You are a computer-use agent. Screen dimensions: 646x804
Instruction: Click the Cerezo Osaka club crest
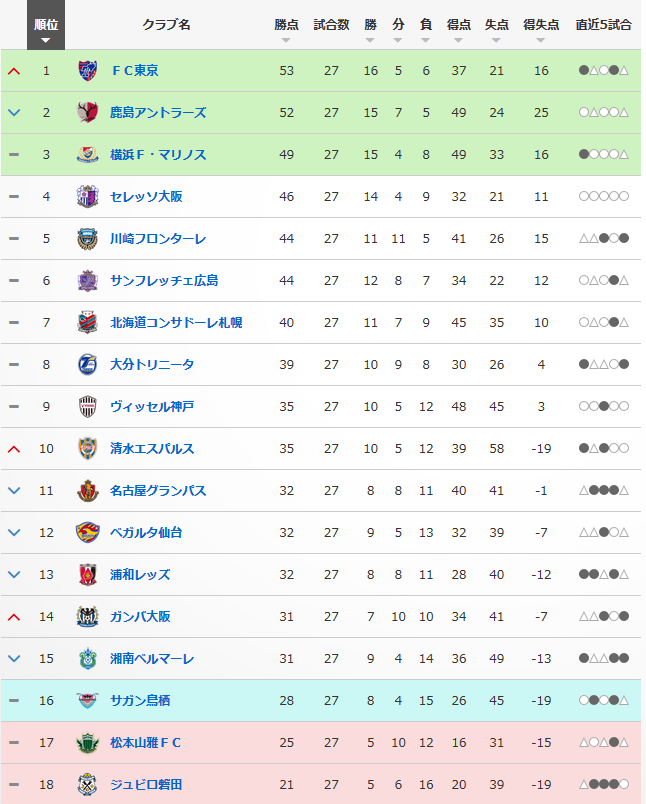88,196
